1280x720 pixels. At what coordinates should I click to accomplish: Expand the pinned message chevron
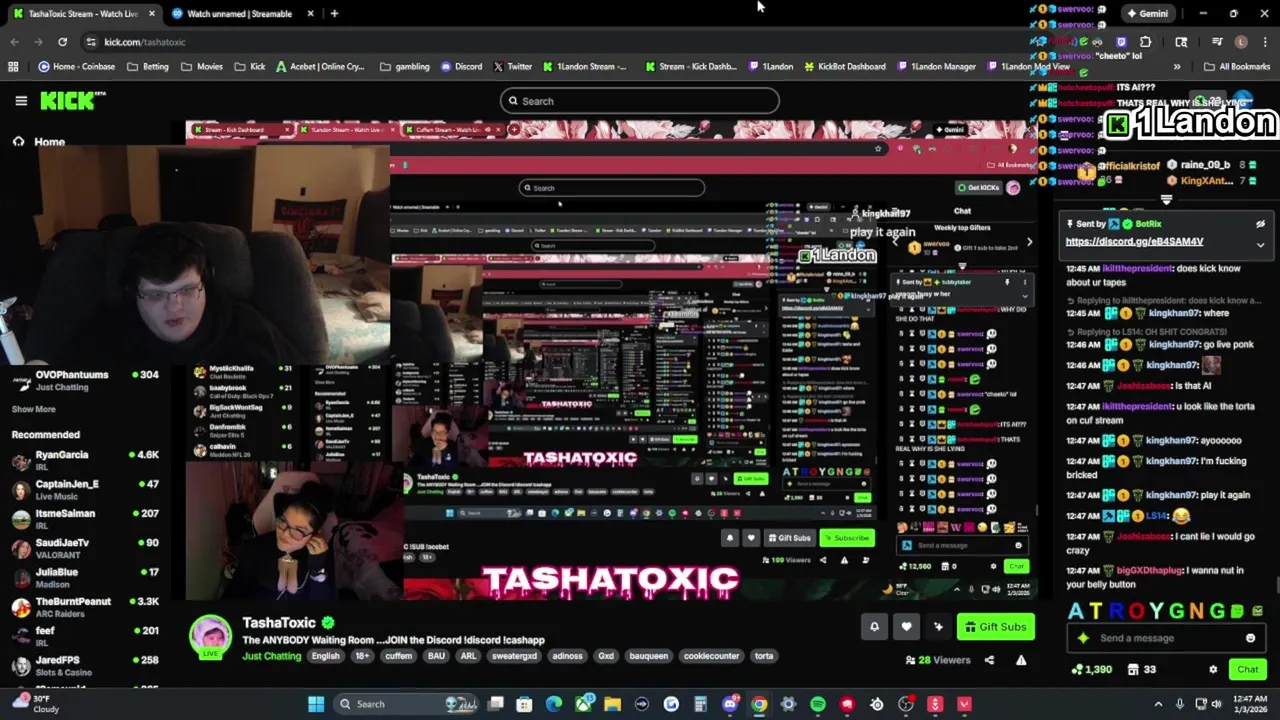point(1260,243)
